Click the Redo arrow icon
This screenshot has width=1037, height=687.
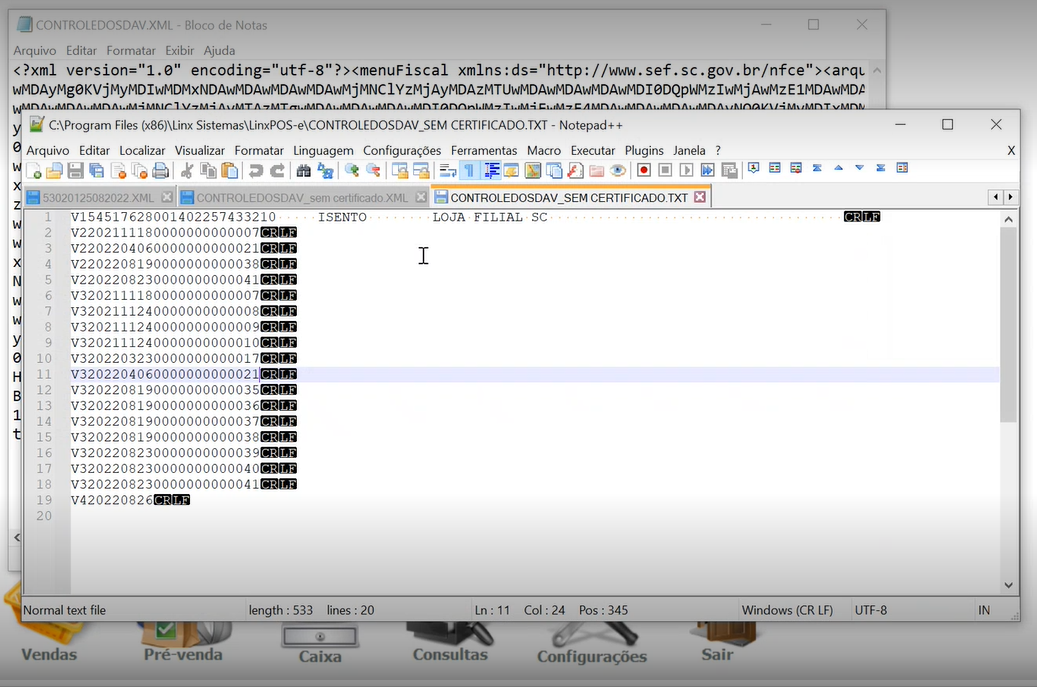(x=277, y=171)
